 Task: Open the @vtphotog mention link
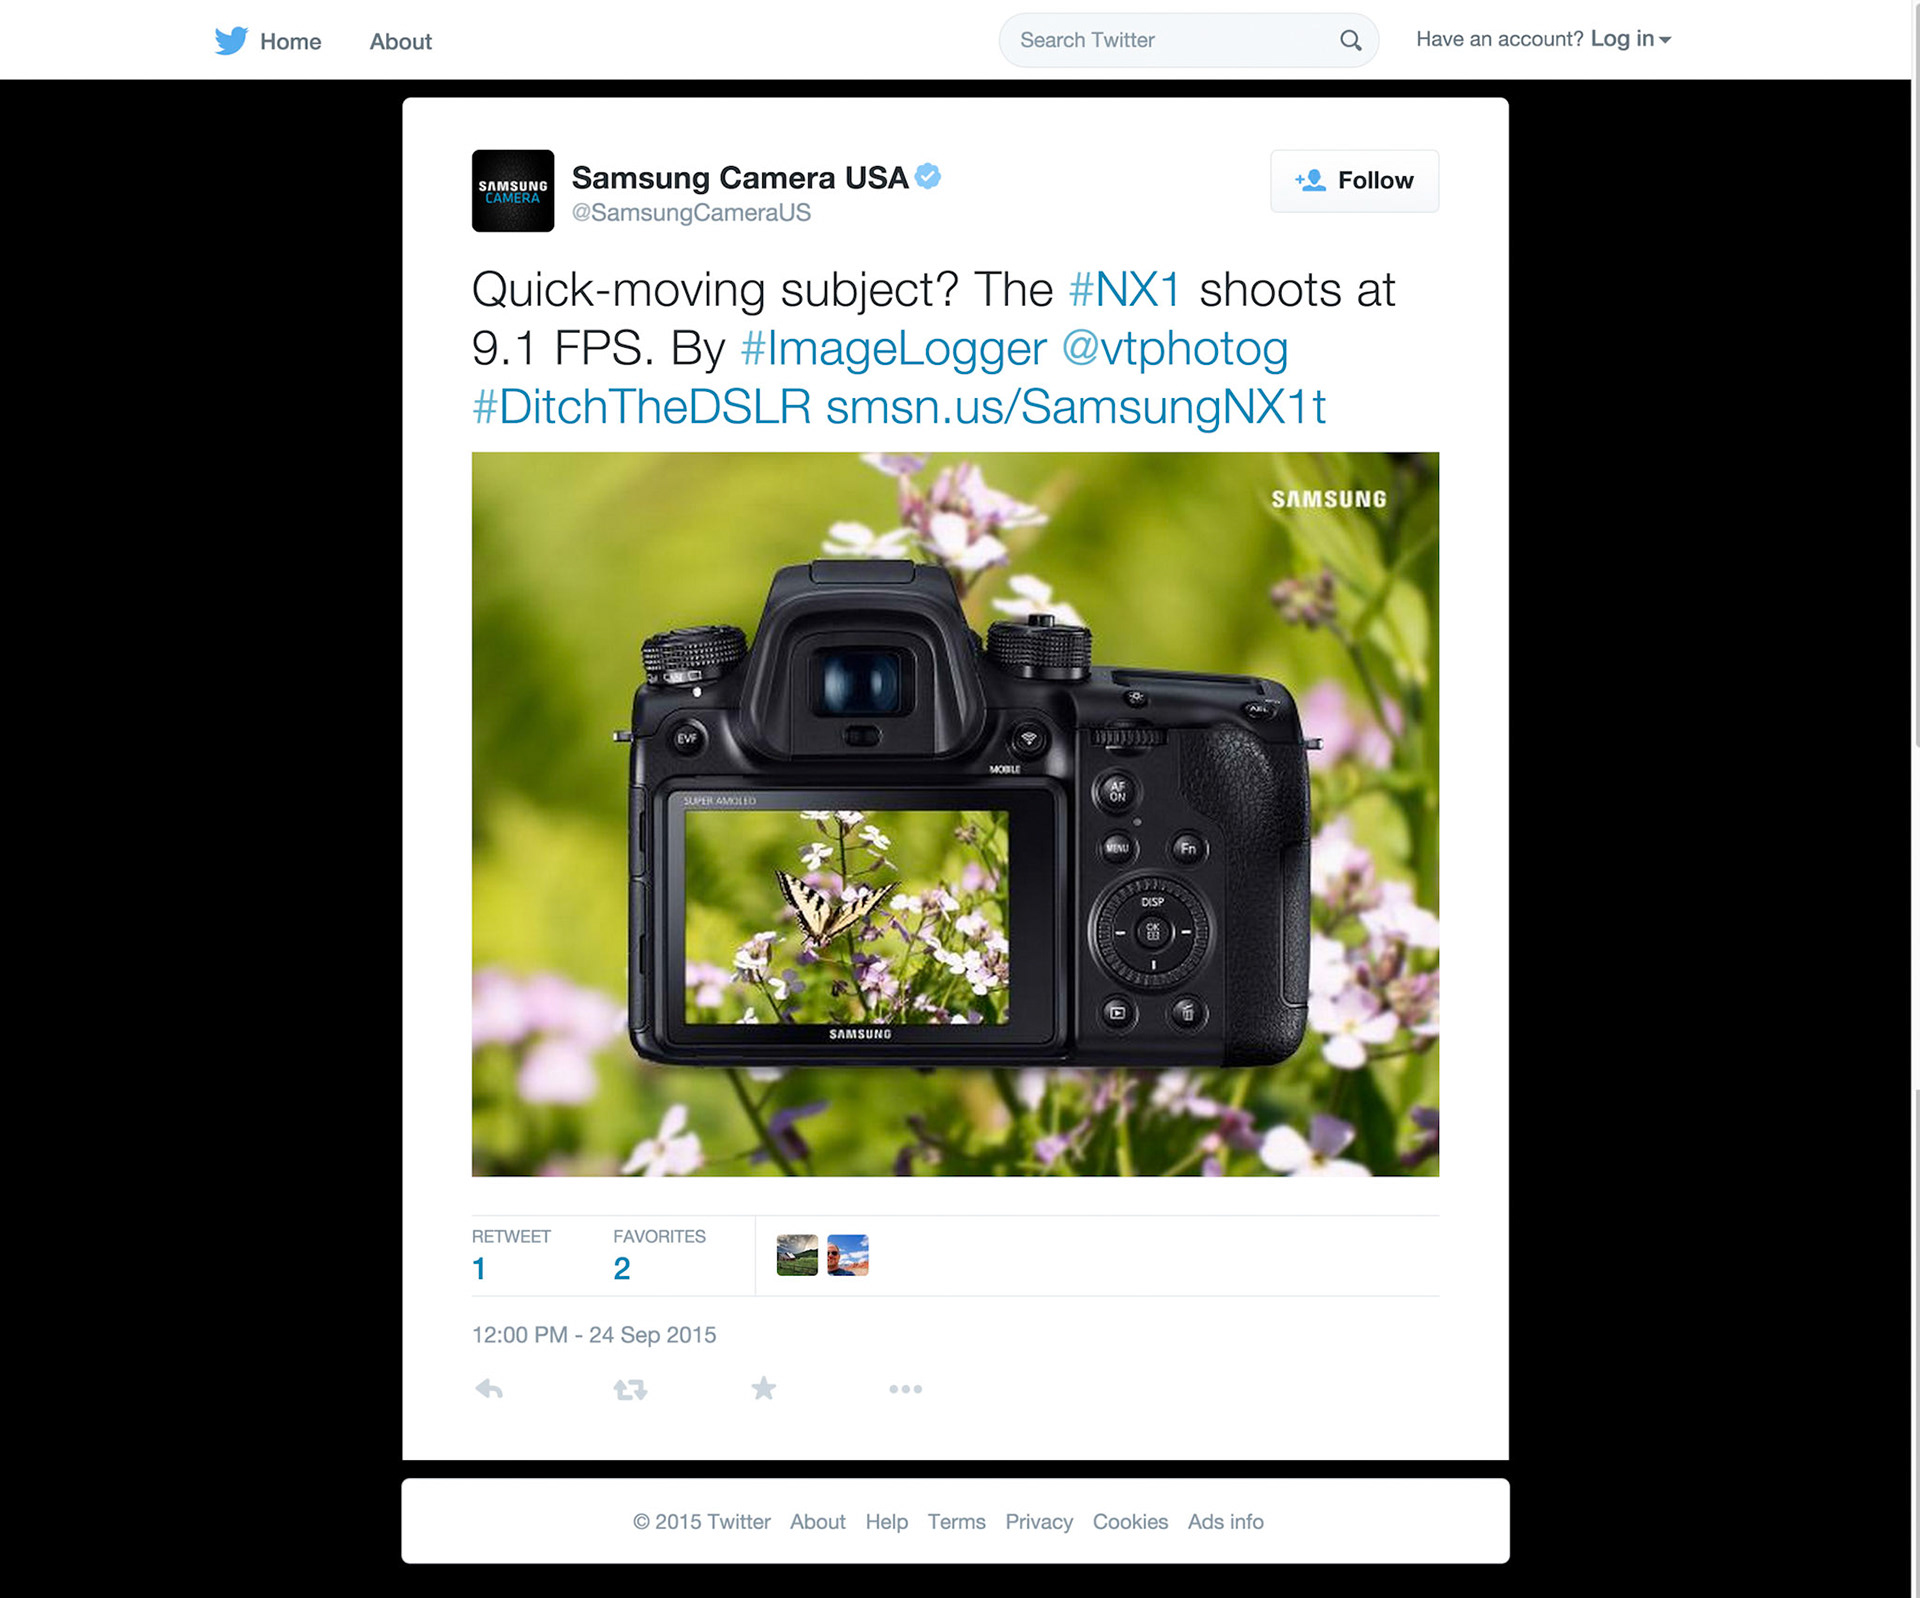[1174, 348]
